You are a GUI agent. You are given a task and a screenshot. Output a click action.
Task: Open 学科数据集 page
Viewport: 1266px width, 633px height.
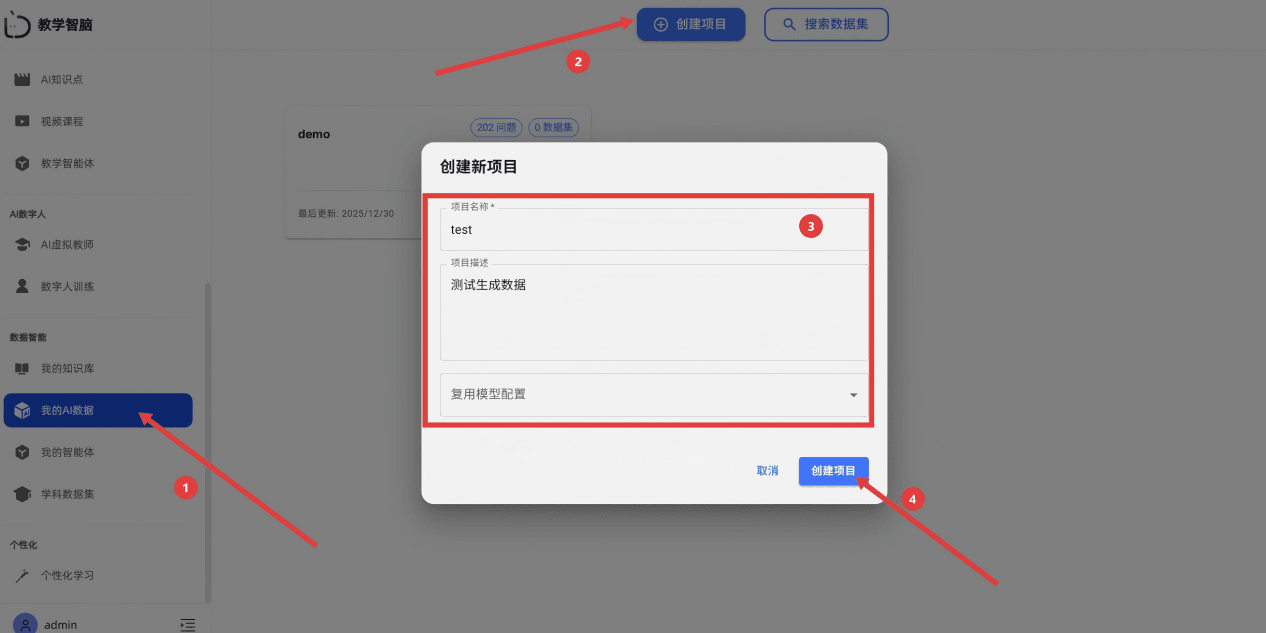(98, 494)
